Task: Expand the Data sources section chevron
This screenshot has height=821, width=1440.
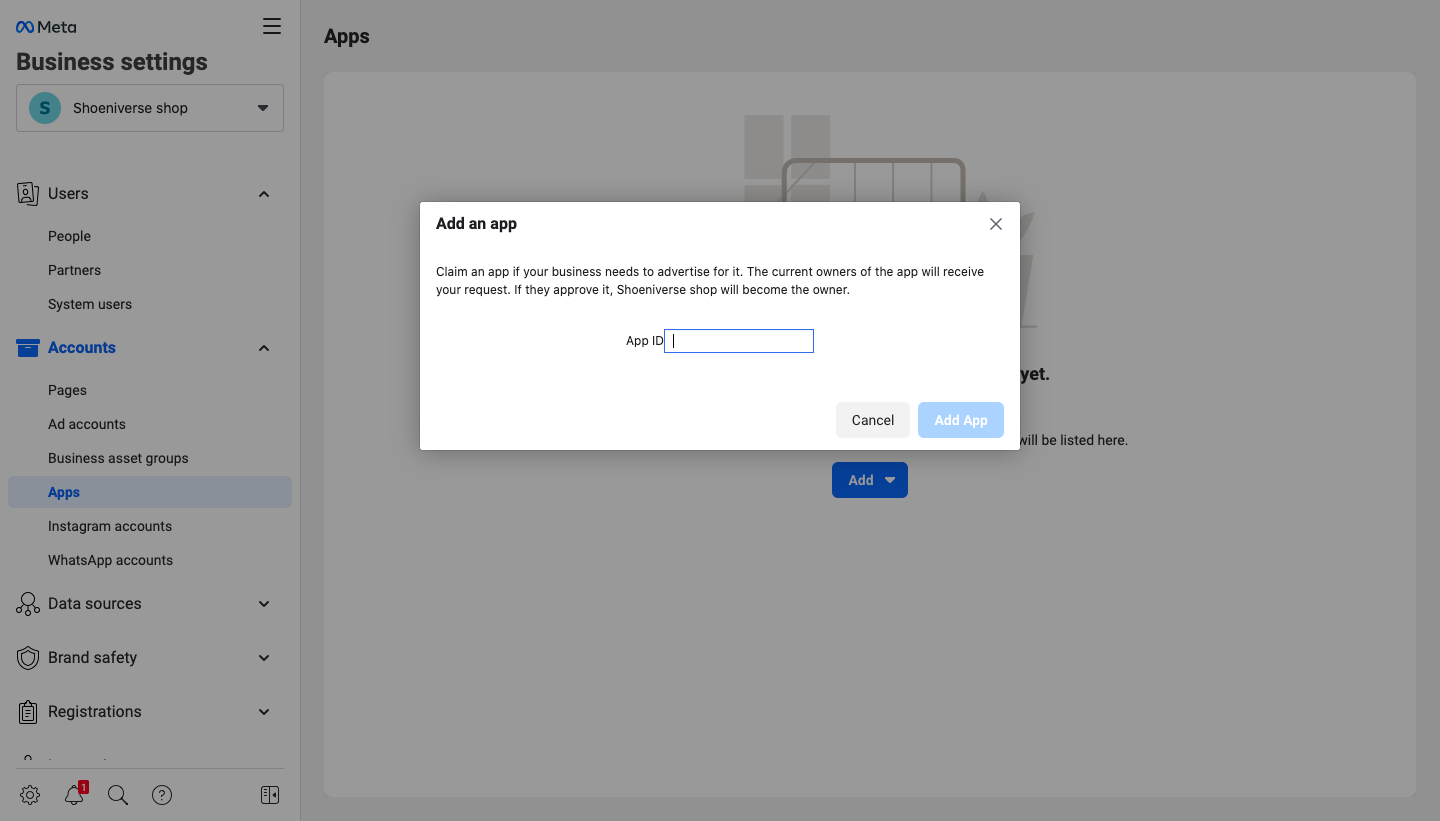Action: tap(264, 604)
